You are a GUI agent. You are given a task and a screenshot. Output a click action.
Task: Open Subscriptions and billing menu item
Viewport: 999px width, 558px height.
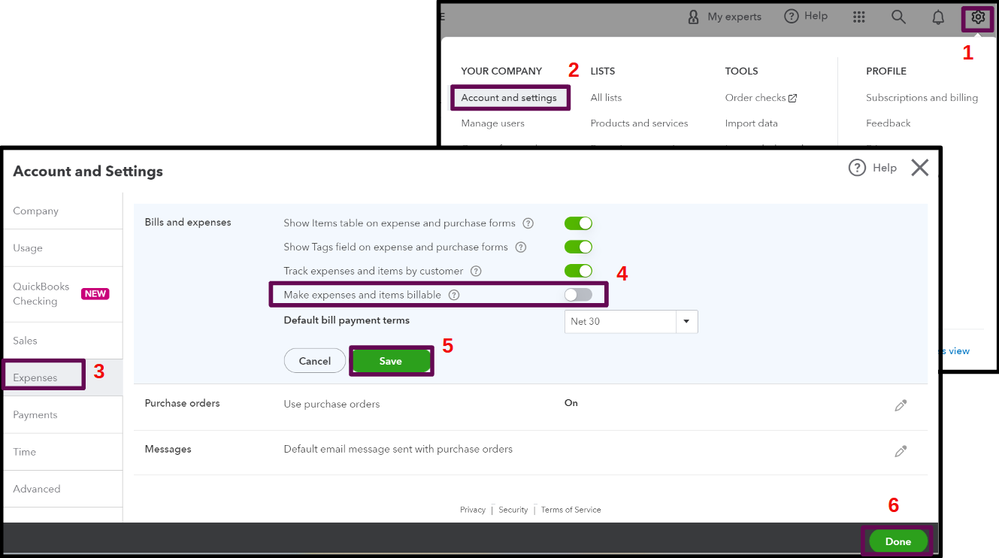(921, 97)
